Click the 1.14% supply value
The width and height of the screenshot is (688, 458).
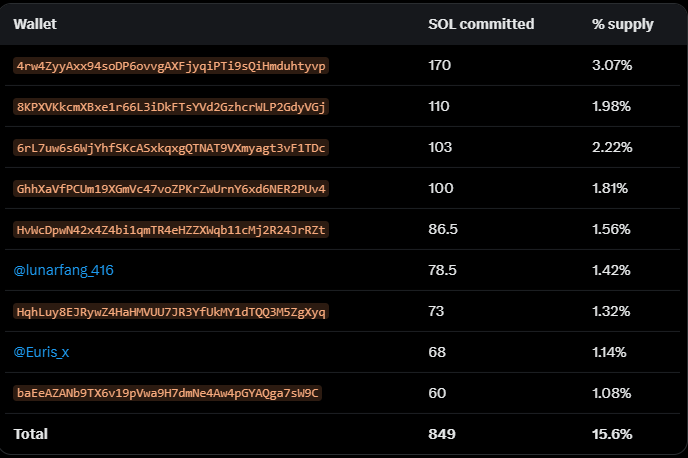(x=609, y=352)
